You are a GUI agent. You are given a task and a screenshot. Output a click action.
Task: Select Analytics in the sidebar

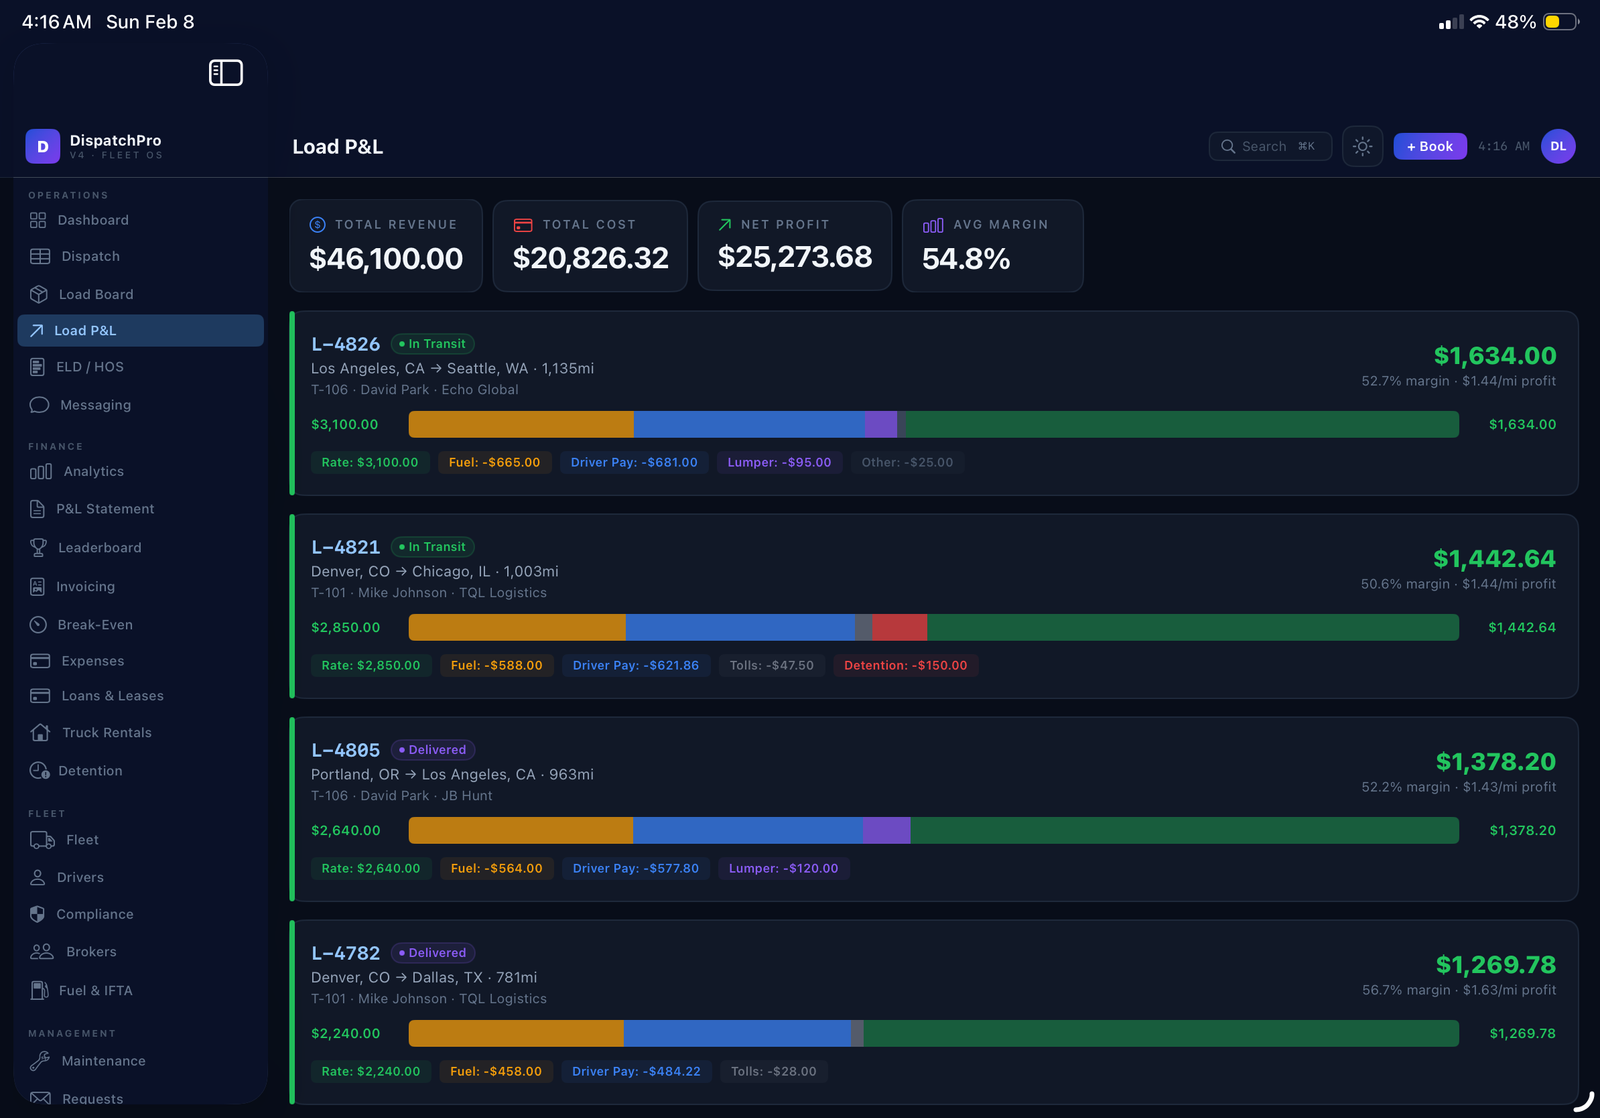(93, 472)
